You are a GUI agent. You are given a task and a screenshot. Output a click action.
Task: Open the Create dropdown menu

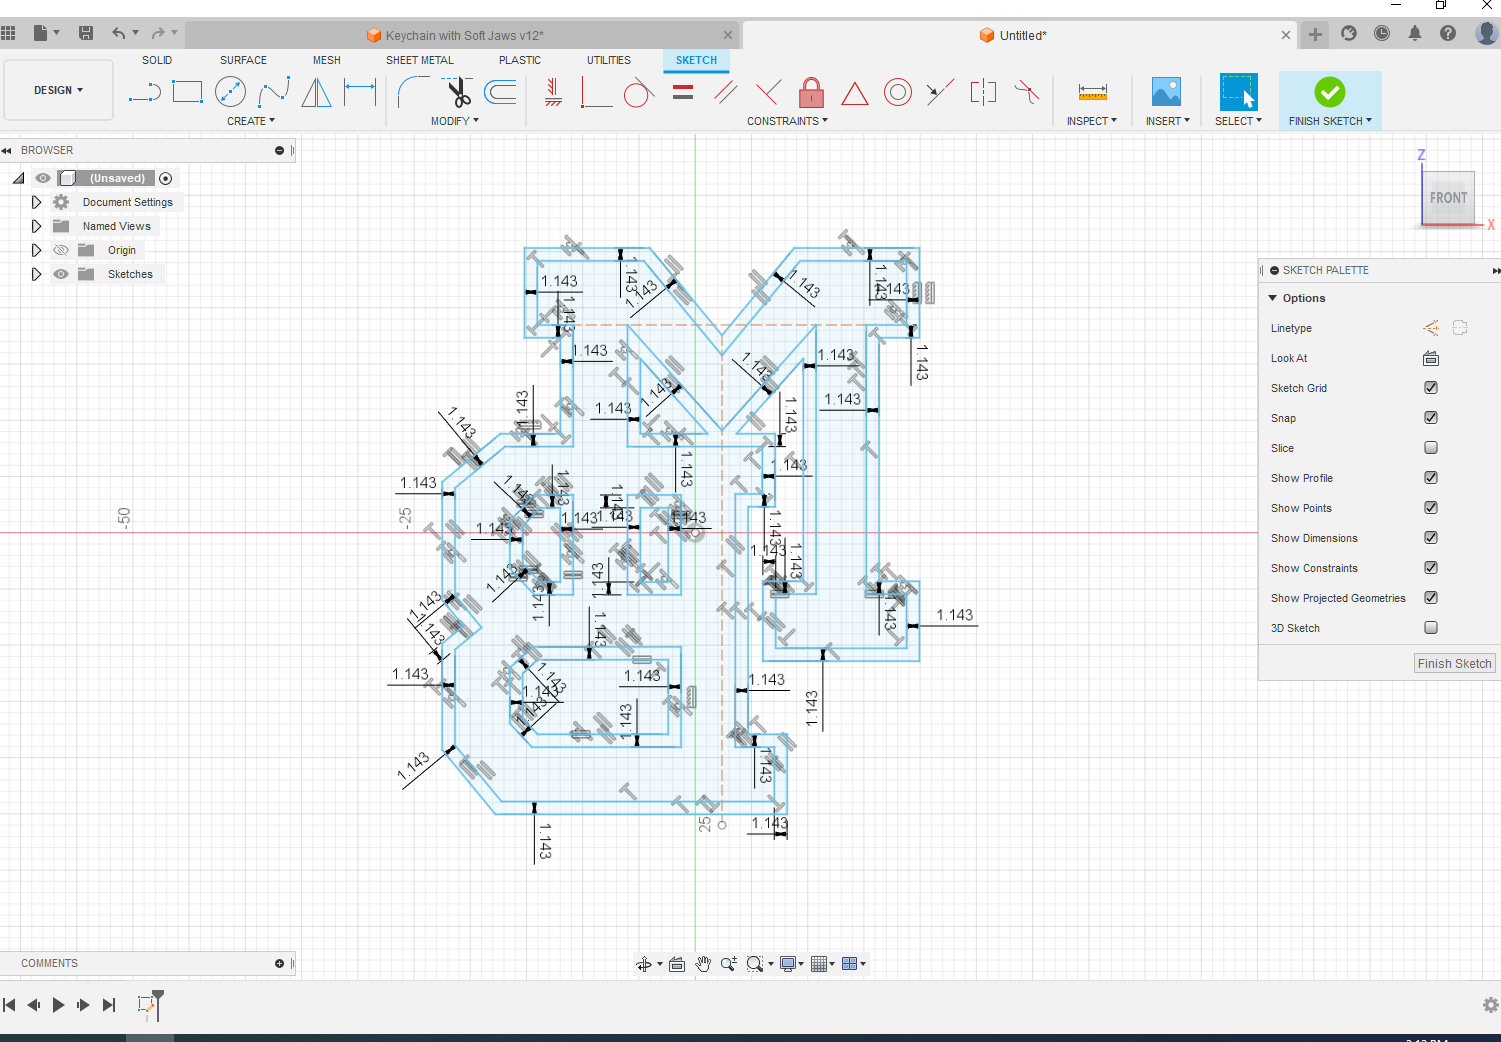pos(252,121)
